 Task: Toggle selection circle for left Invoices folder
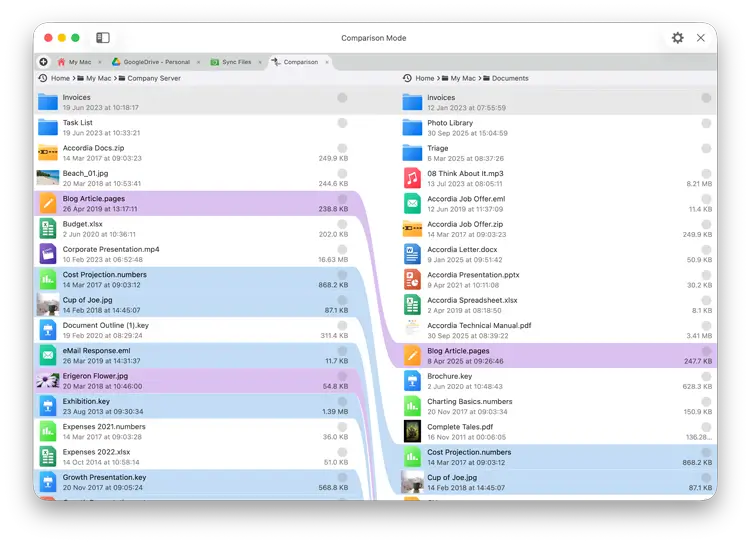[x=342, y=98]
